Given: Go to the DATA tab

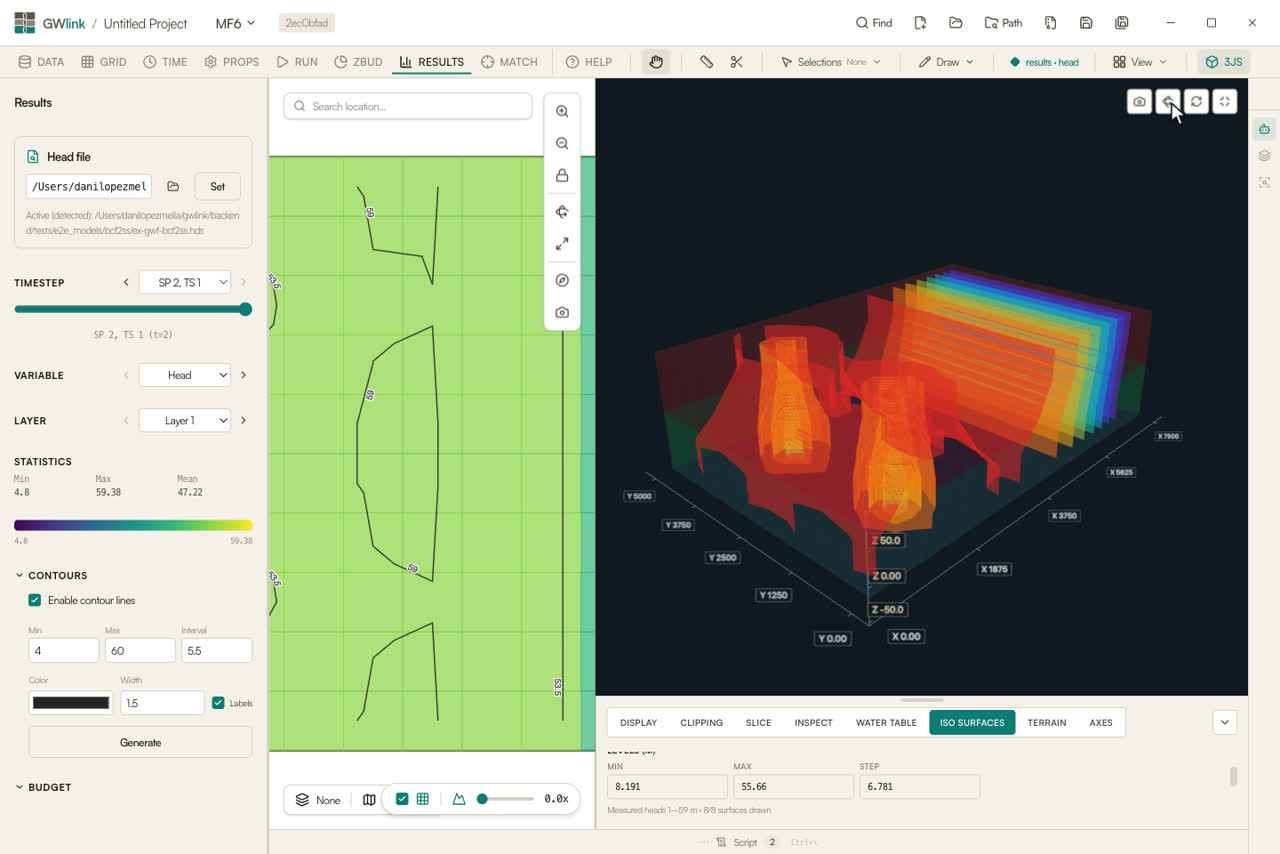Looking at the screenshot, I should coord(41,62).
